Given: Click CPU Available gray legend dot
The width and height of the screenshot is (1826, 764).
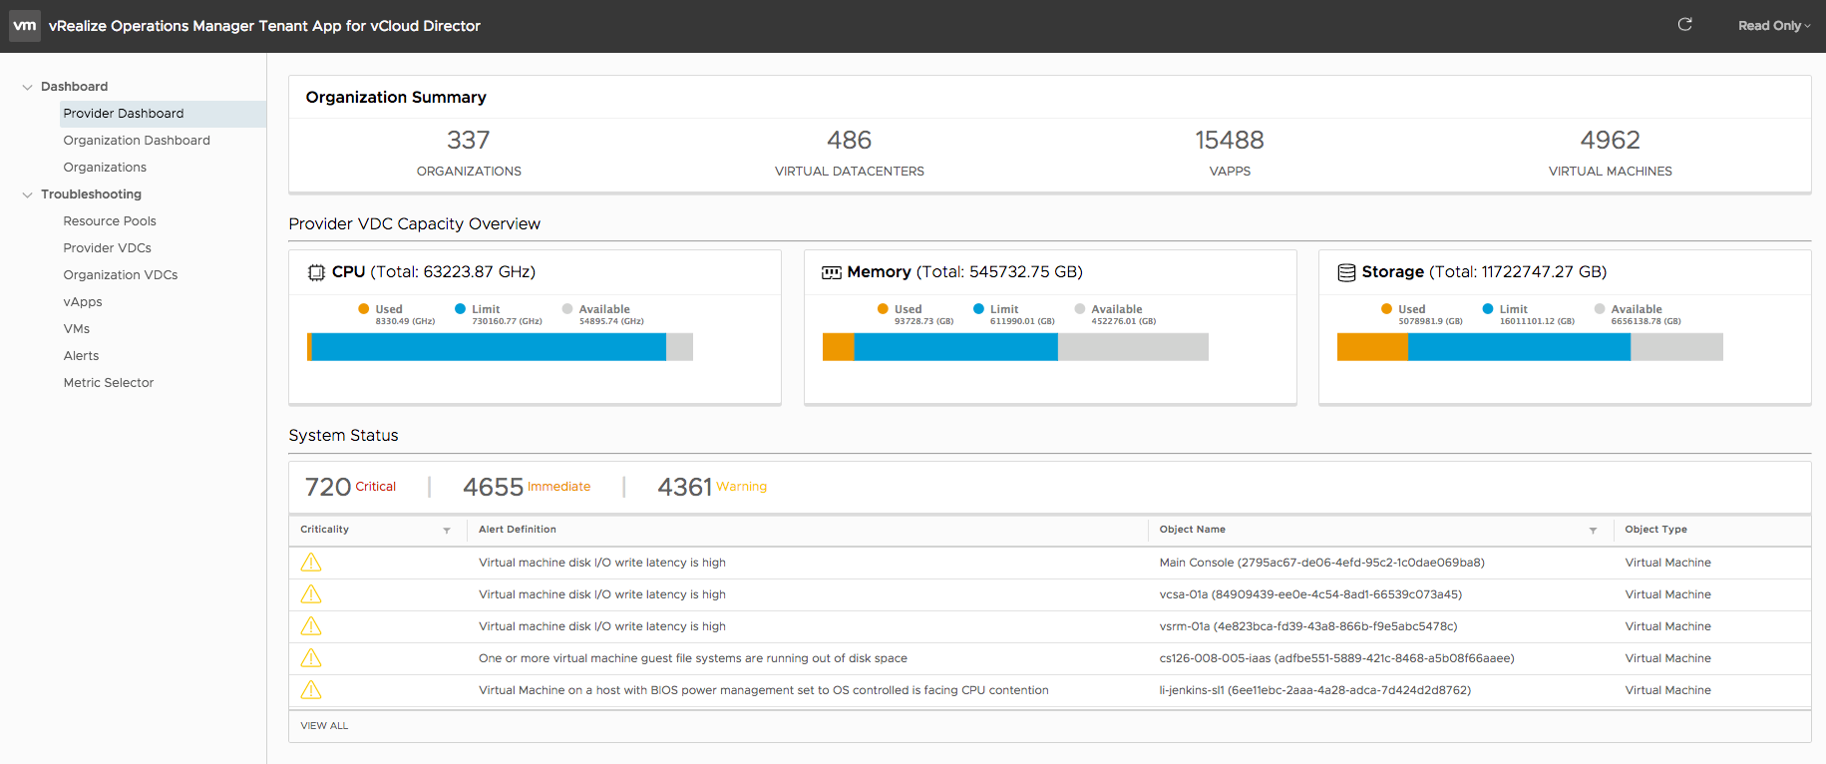Looking at the screenshot, I should [568, 310].
